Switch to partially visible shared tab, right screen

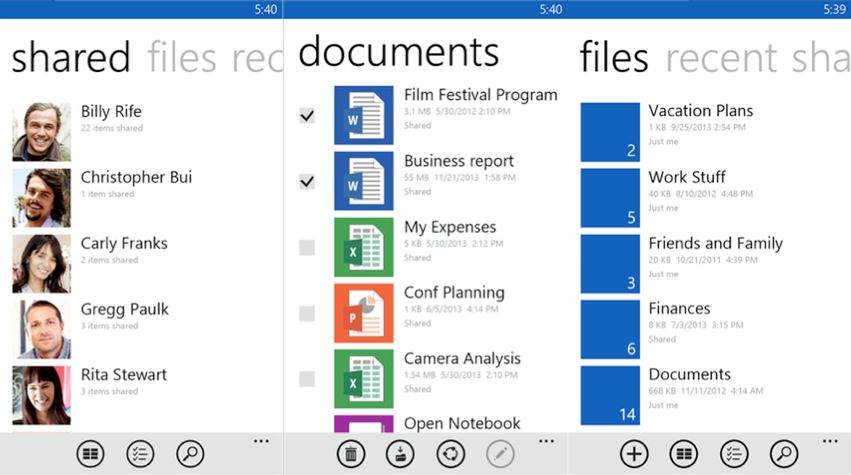click(821, 57)
